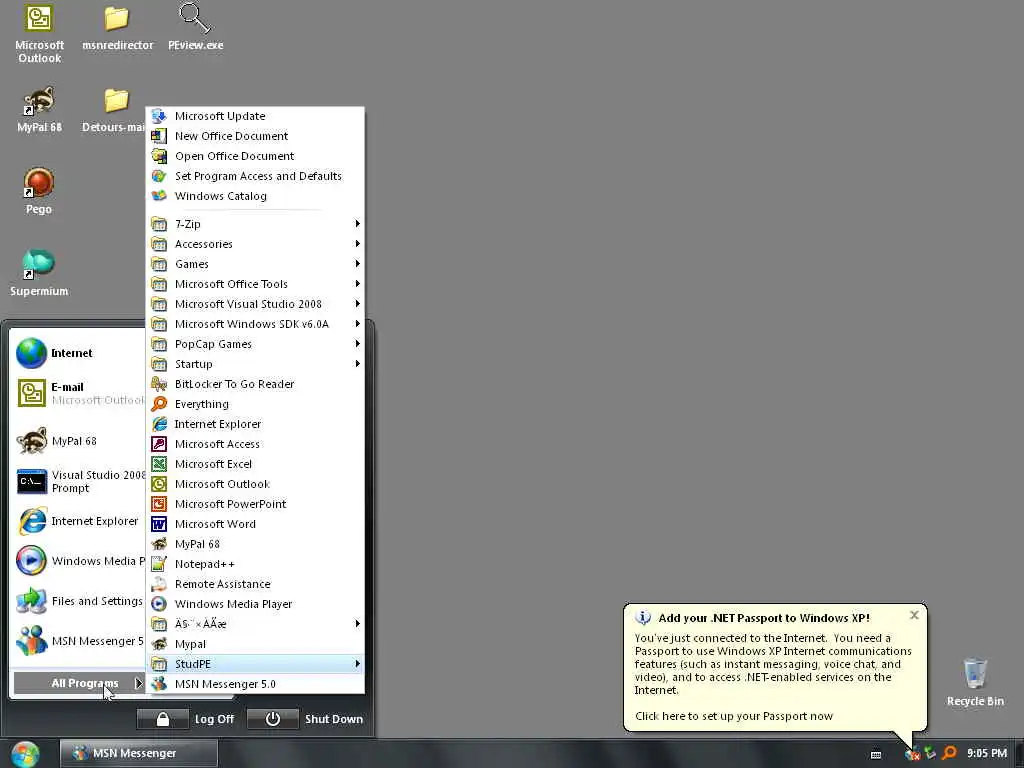This screenshot has height=768, width=1024.
Task: Click the Remote Assistance icon
Action: point(159,584)
